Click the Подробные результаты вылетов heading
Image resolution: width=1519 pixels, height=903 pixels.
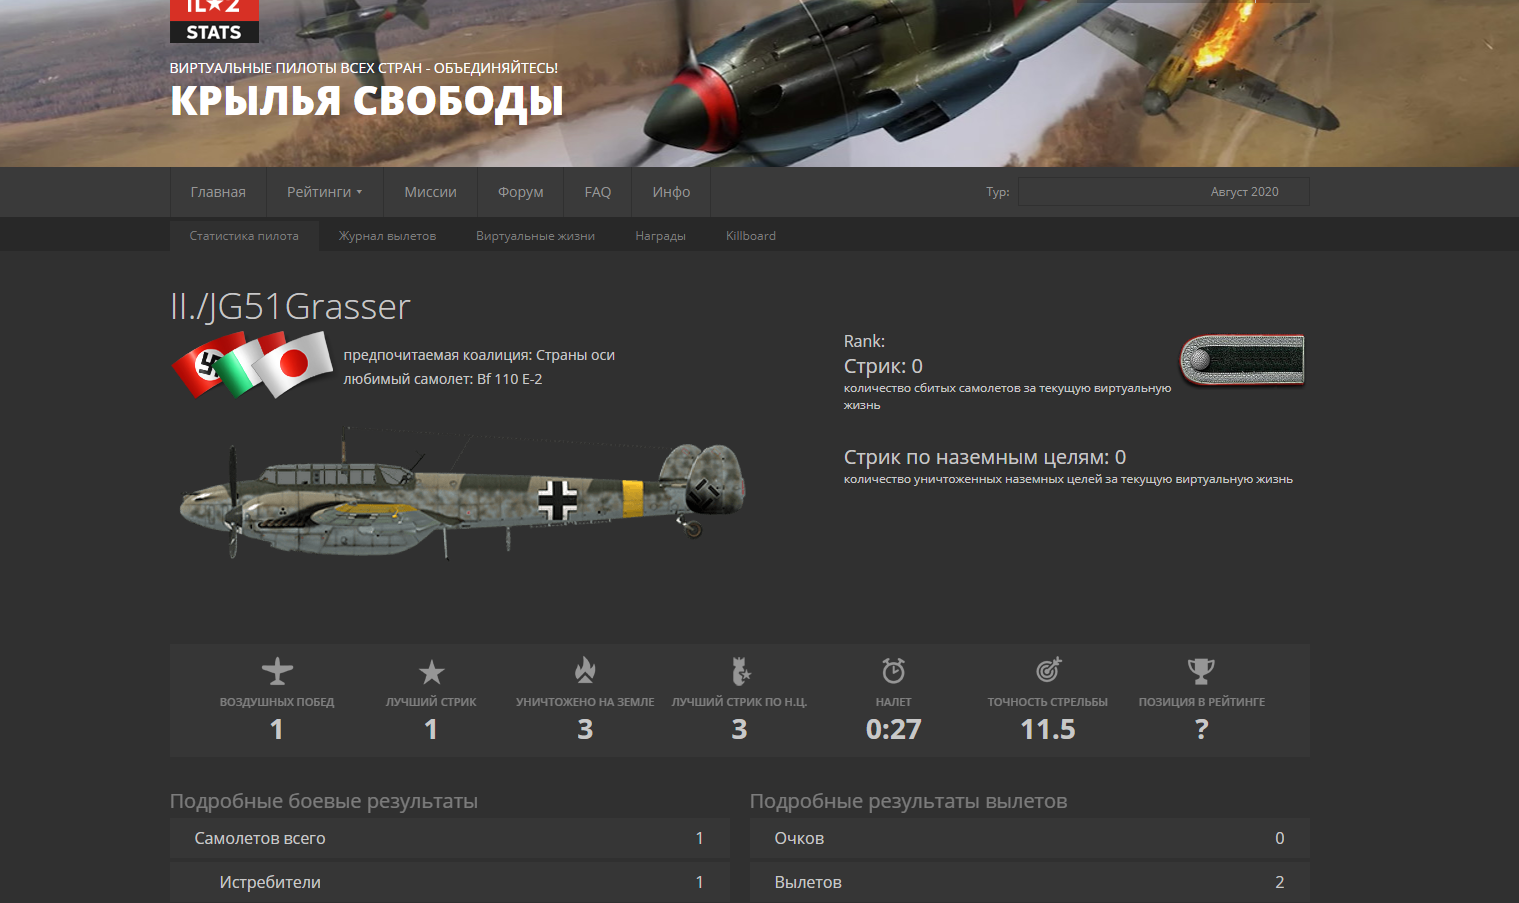tap(909, 801)
